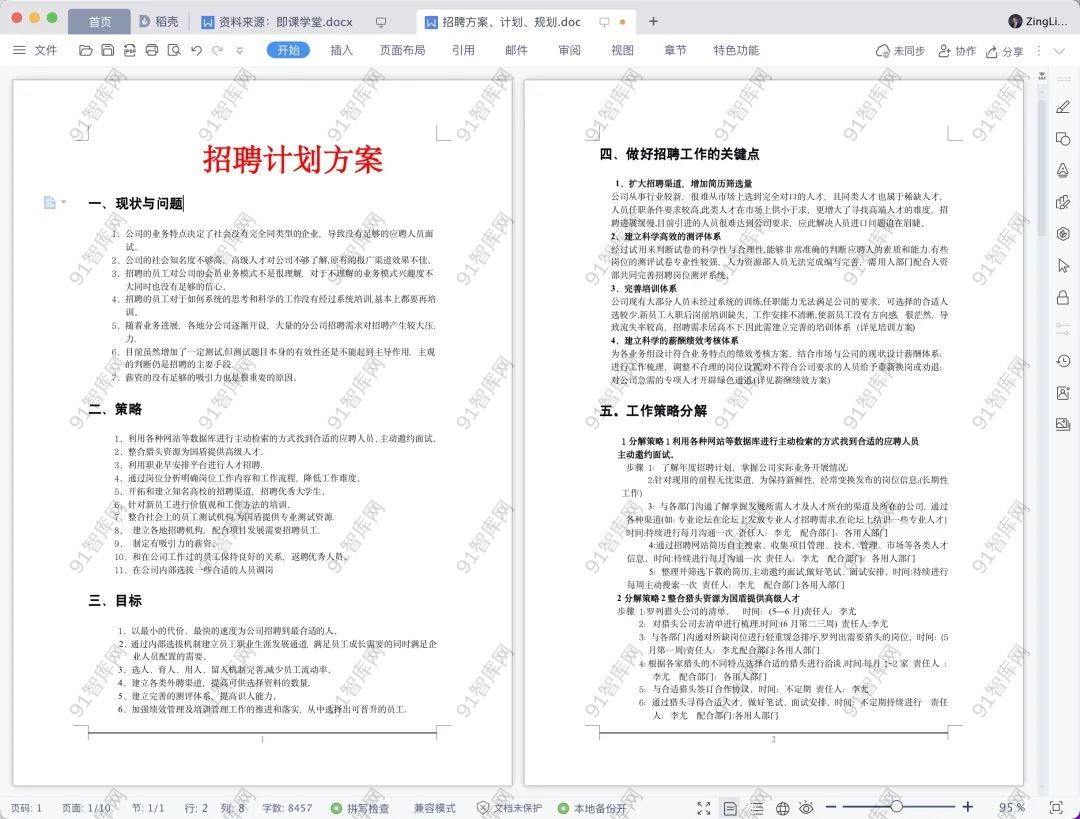Image resolution: width=1080 pixels, height=819 pixels.
Task: Click the lock icon in right sidebar
Action: click(1063, 297)
